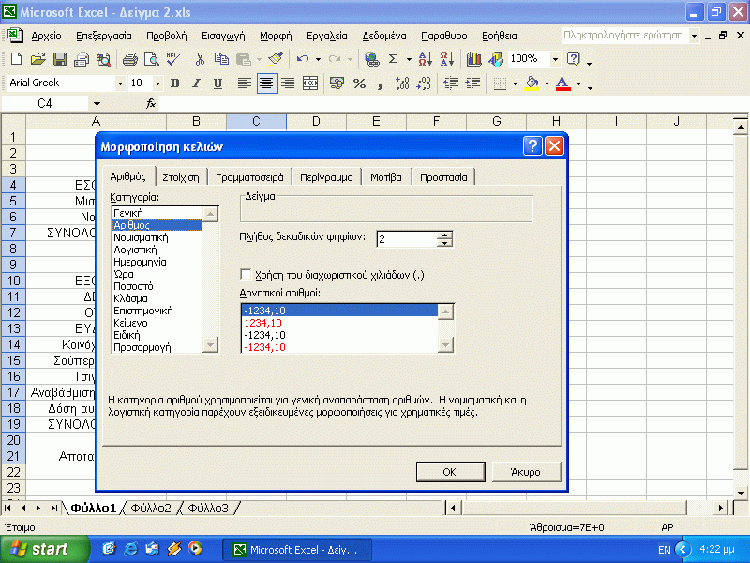This screenshot has width=750, height=563.
Task: Click the Percent style icon
Action: pos(359,84)
